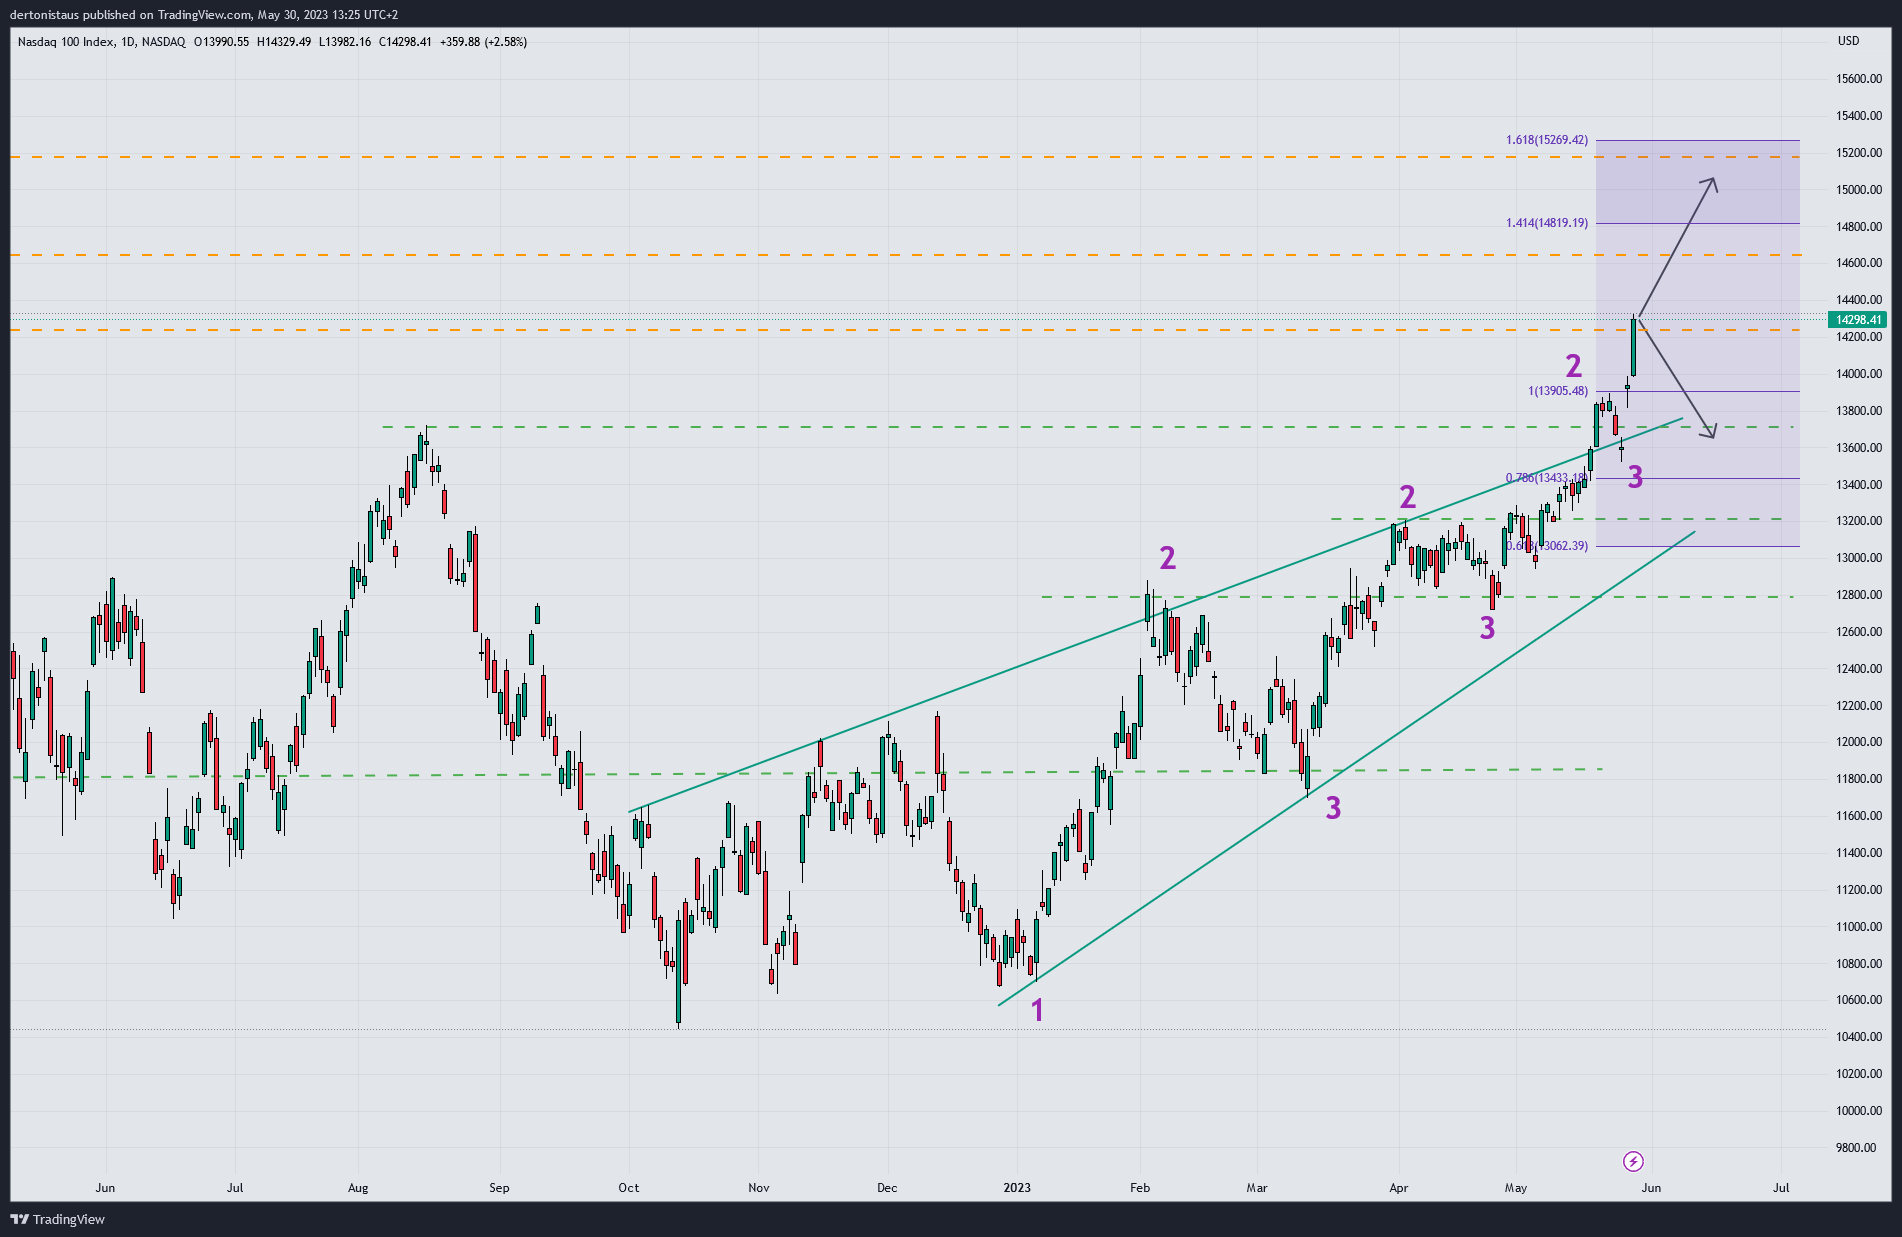The height and width of the screenshot is (1237, 1902).
Task: Select the topmost wave label 2 near 14000
Action: click(1573, 366)
